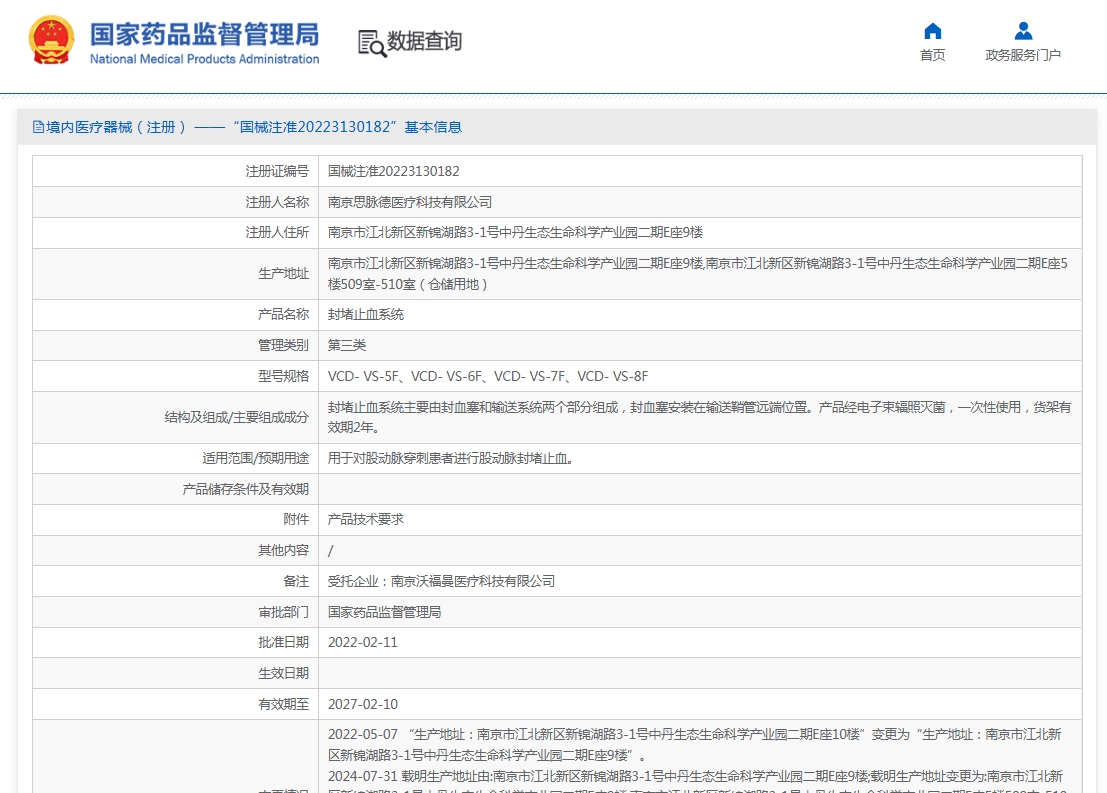The image size is (1107, 793).
Task: Click the 审批部门 label
Action: click(283, 612)
